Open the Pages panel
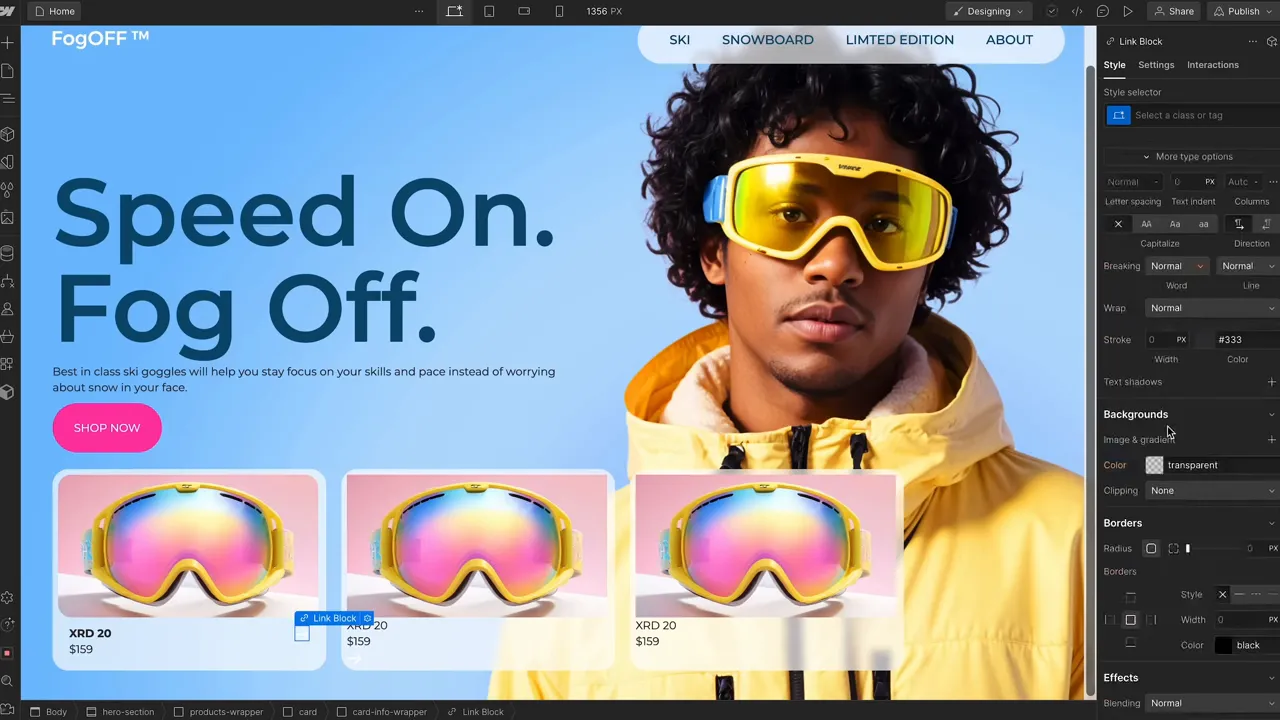The image size is (1280, 720). 8,71
